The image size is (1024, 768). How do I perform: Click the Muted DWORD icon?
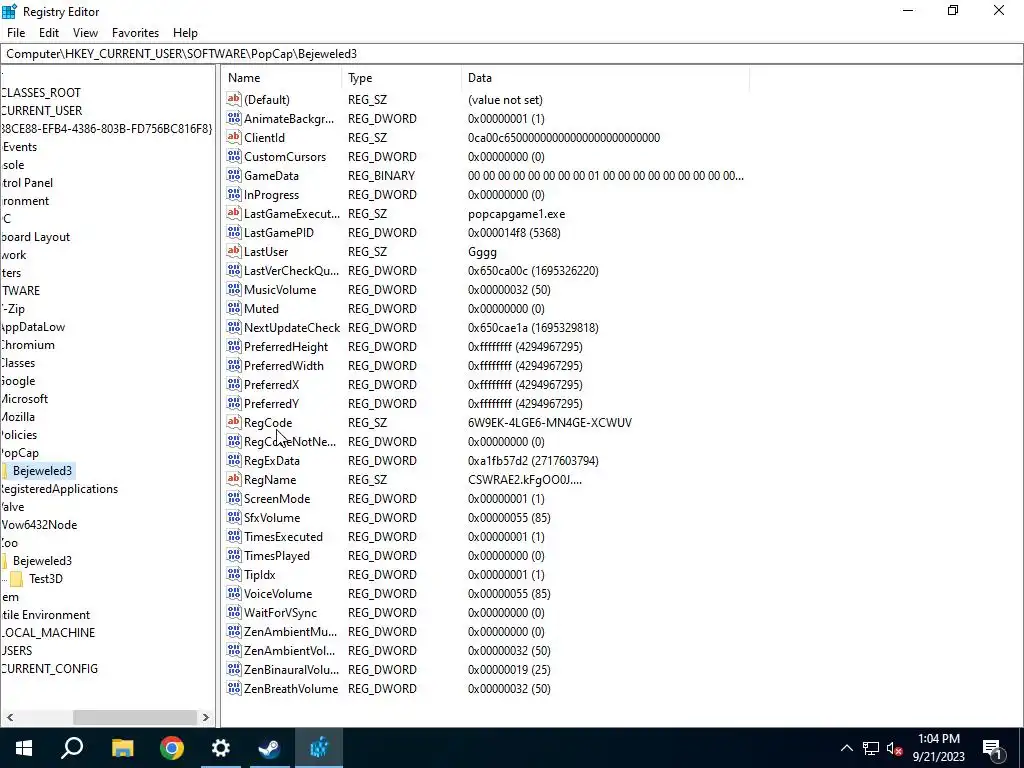(x=234, y=308)
